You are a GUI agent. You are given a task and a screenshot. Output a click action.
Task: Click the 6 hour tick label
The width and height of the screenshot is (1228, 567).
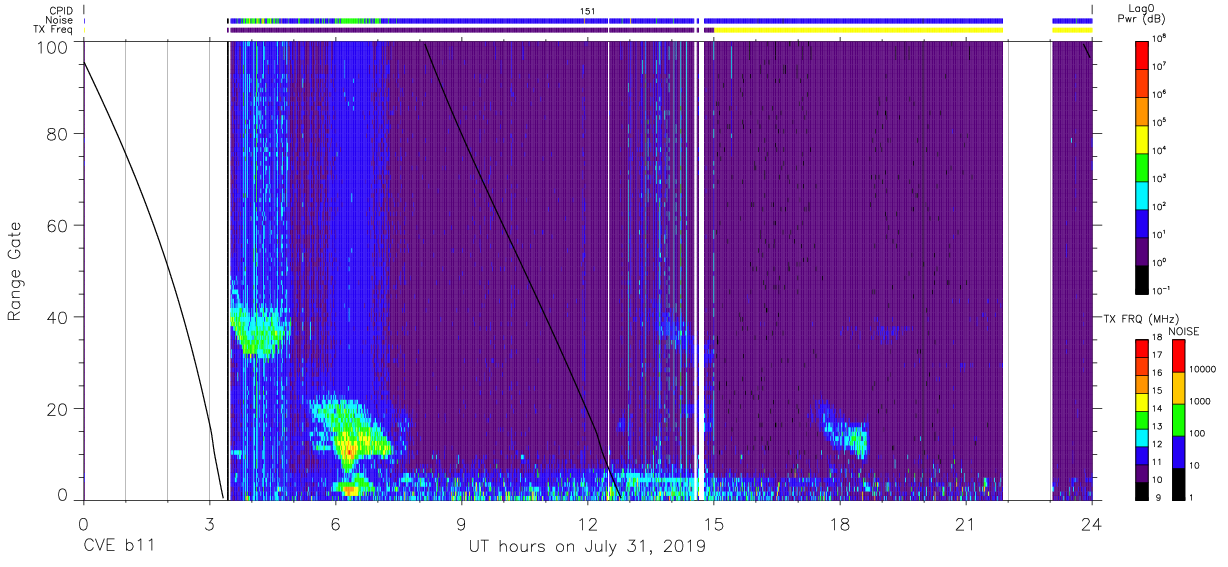click(x=335, y=523)
